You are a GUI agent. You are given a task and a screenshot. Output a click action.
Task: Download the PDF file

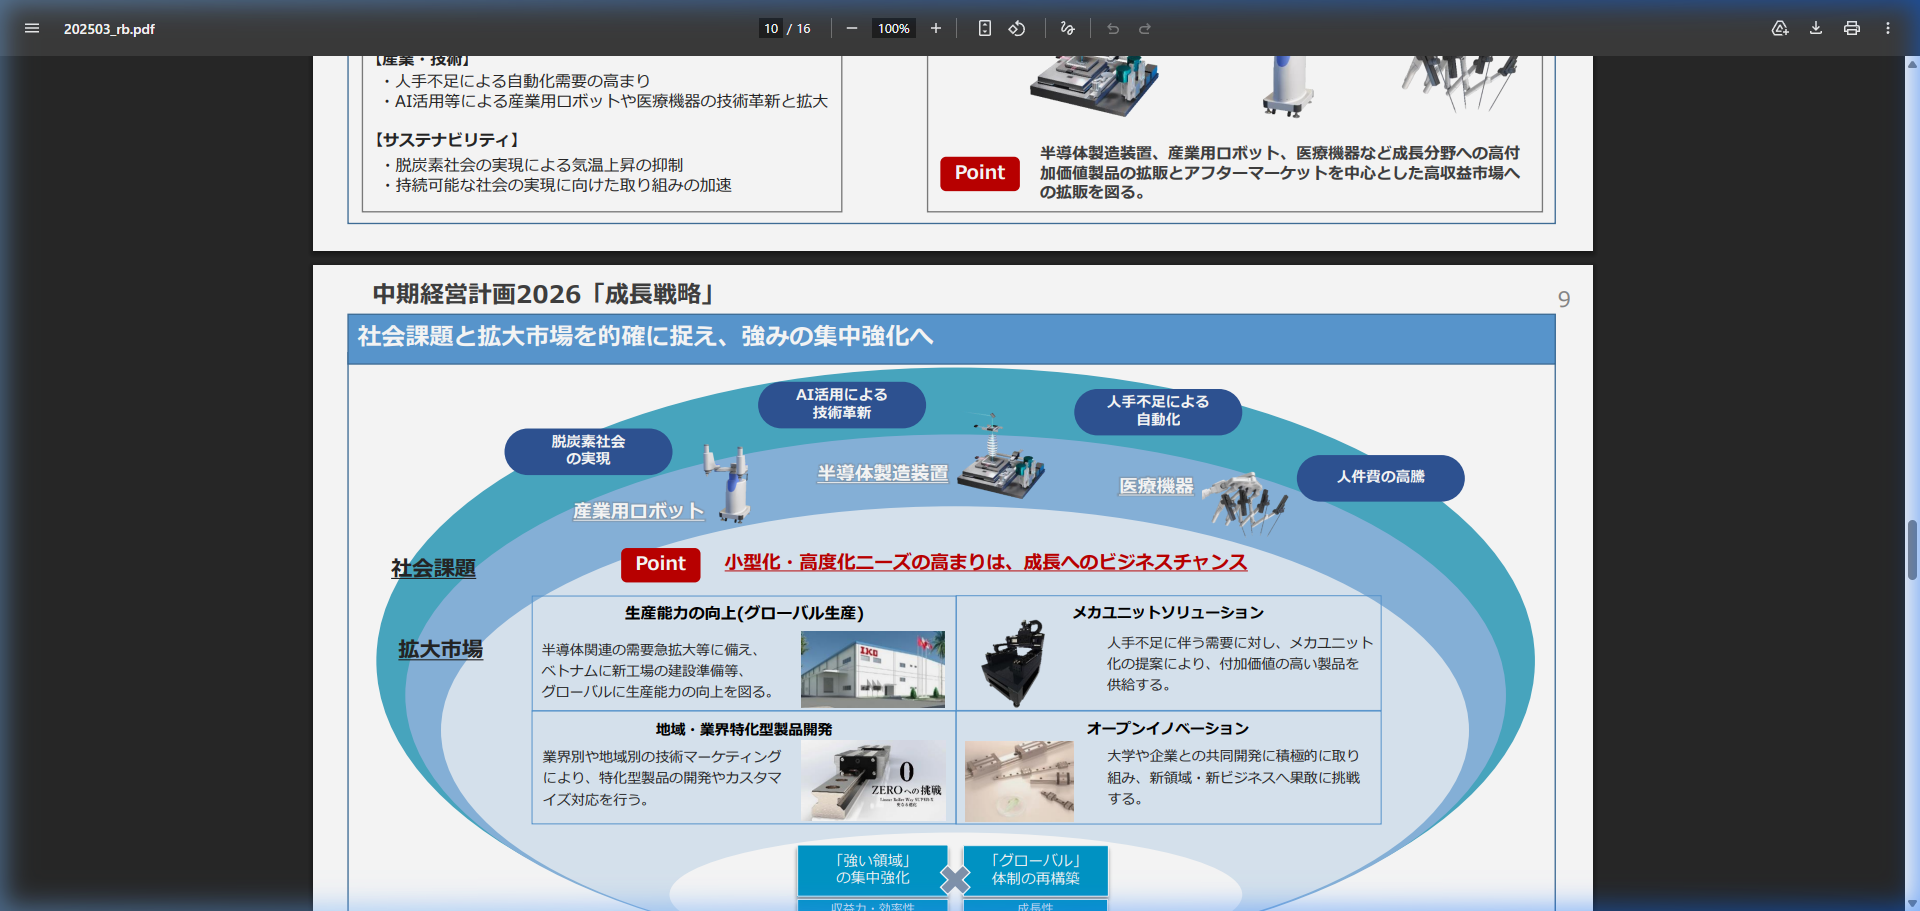point(1814,29)
